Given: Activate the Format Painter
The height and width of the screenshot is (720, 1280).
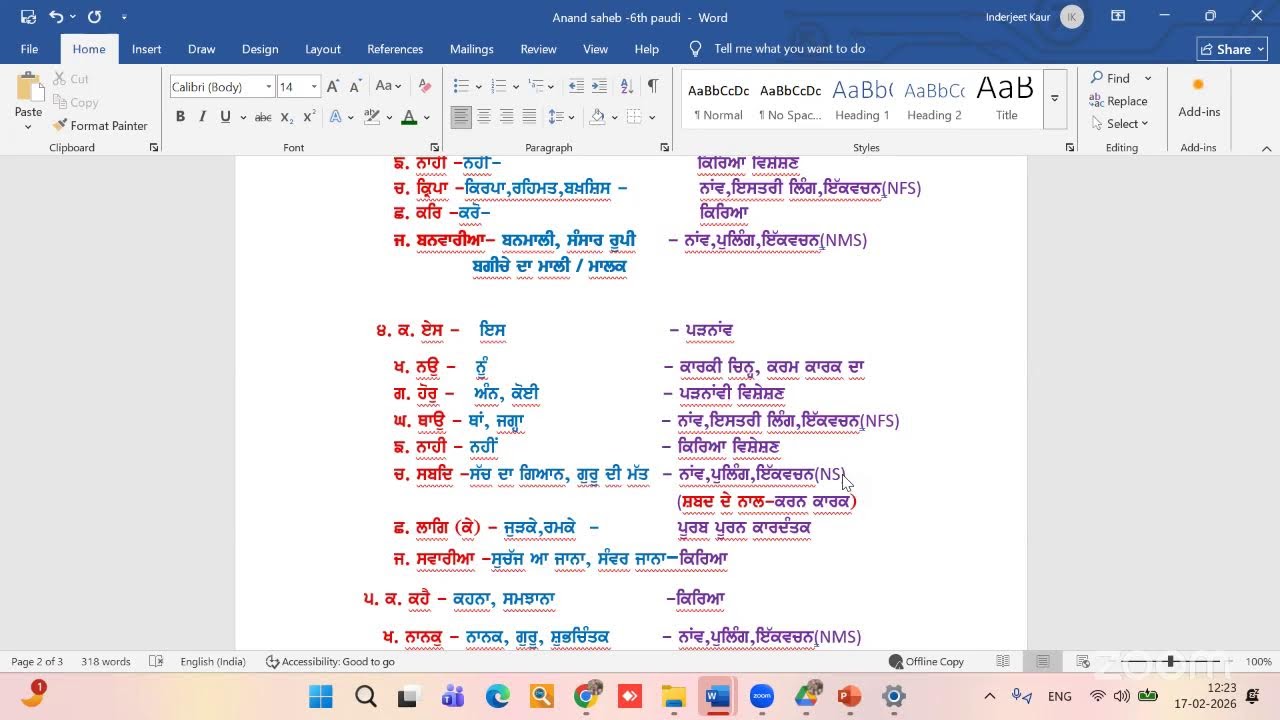Looking at the screenshot, I should coord(100,126).
